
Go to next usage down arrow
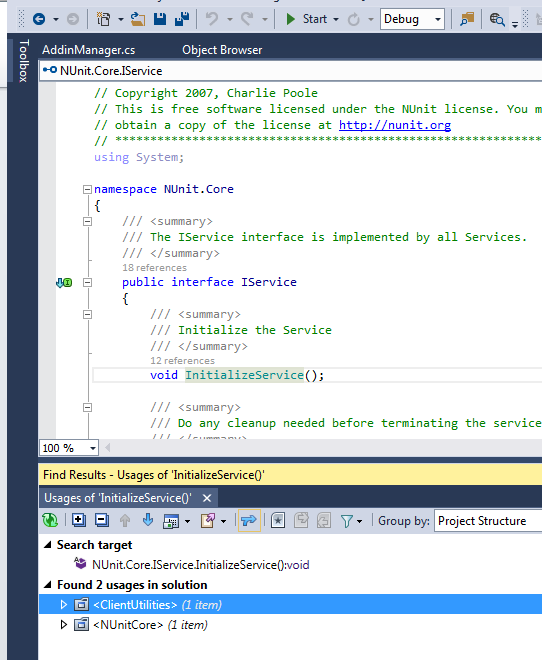point(148,520)
